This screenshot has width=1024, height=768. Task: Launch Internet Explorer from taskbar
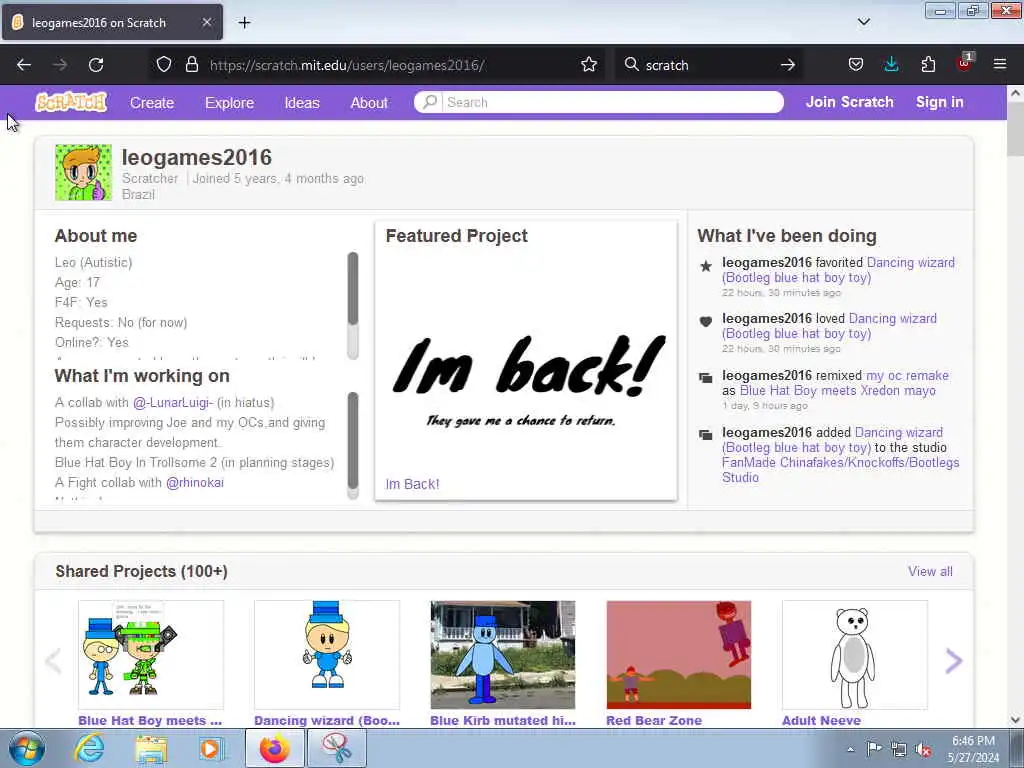89,748
